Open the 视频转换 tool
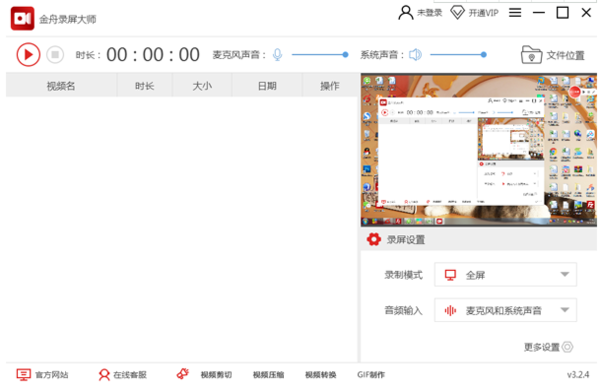Image resolution: width=600 pixels, height=389 pixels. coord(320,375)
